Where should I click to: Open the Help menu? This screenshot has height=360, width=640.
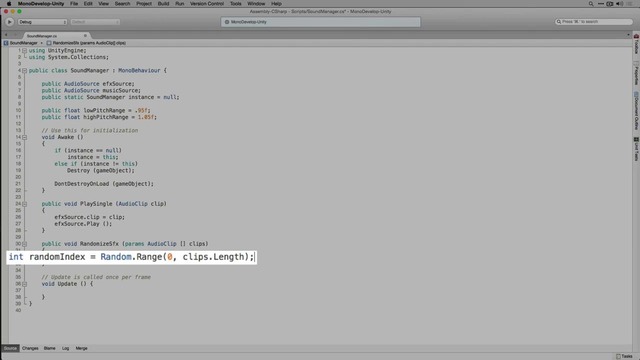(276, 4)
